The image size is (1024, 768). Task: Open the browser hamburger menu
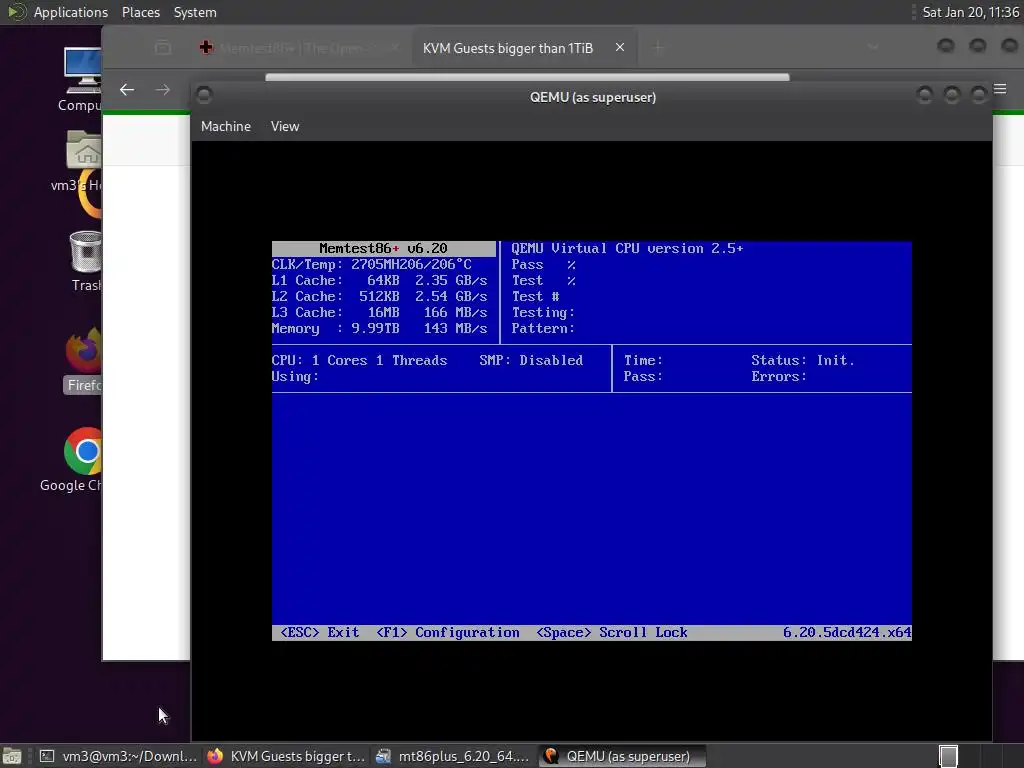[1000, 89]
